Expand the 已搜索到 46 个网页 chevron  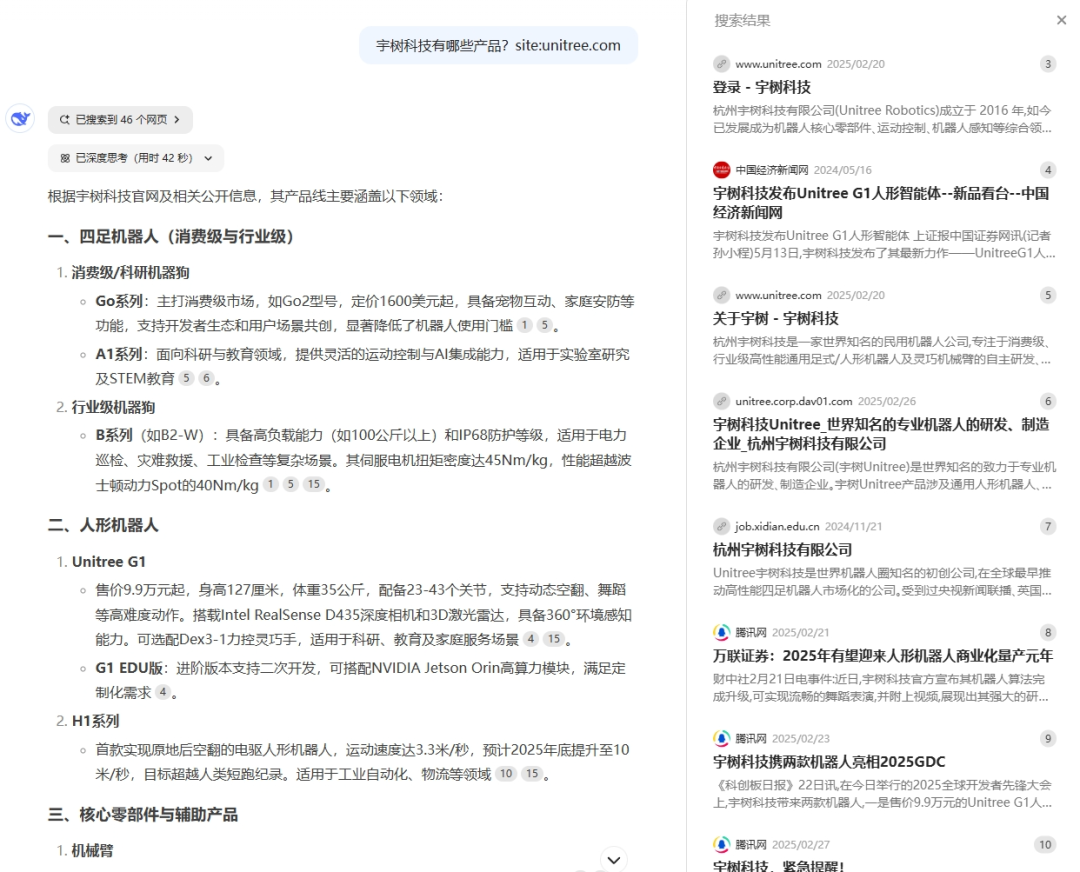click(178, 118)
